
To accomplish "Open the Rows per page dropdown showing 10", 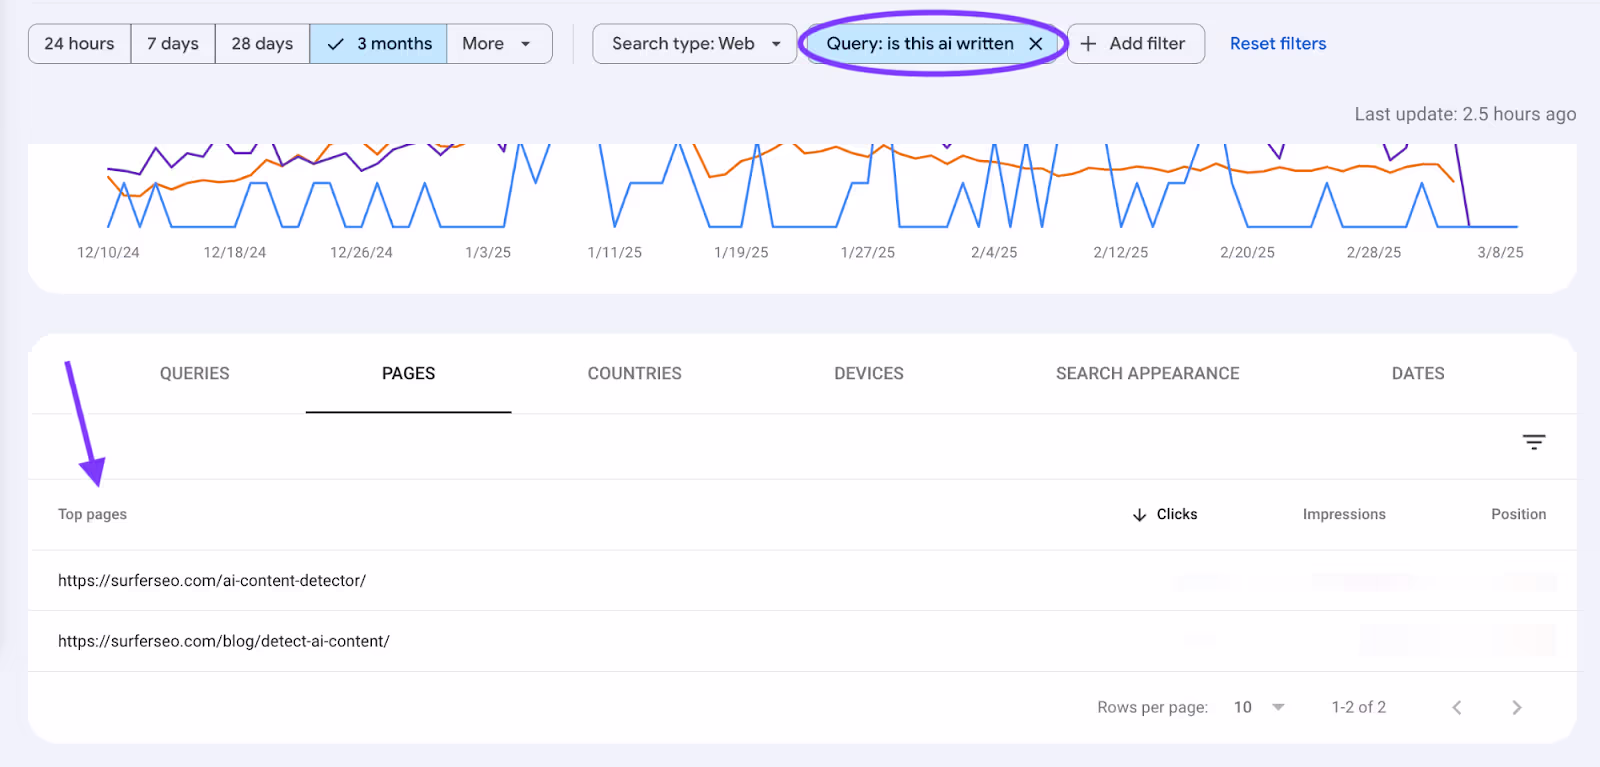I will (1259, 707).
